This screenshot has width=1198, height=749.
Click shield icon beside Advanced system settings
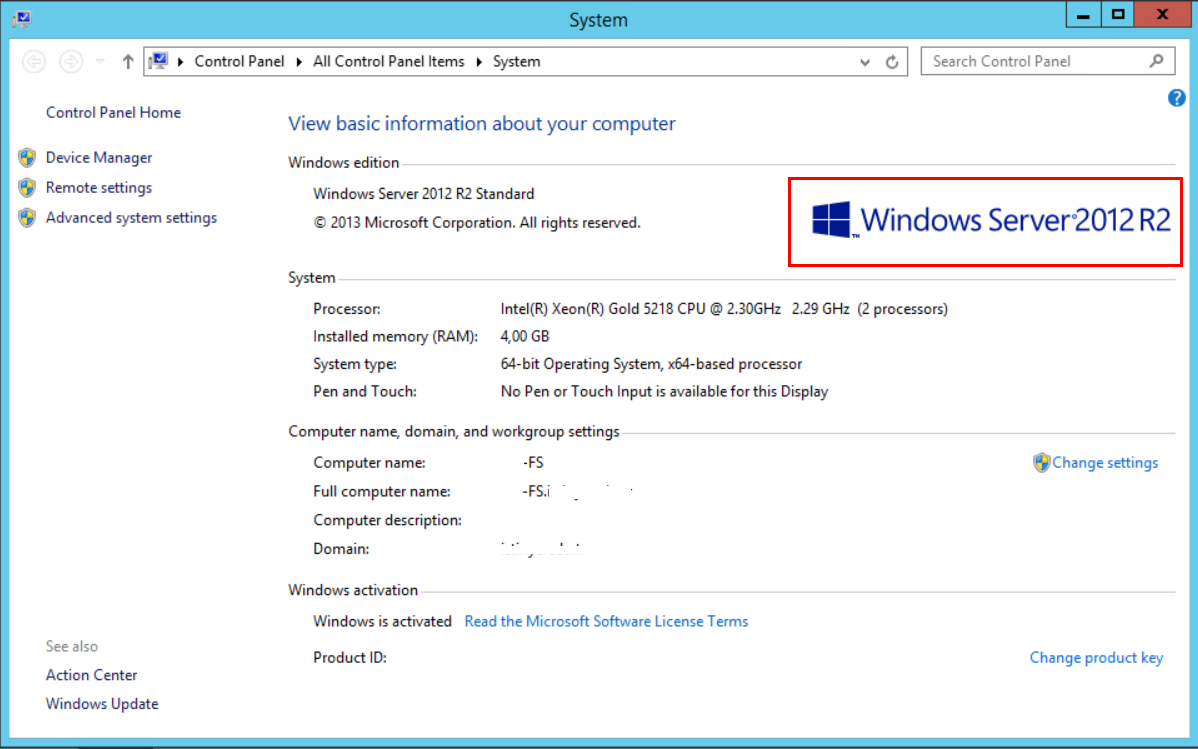[x=28, y=218]
